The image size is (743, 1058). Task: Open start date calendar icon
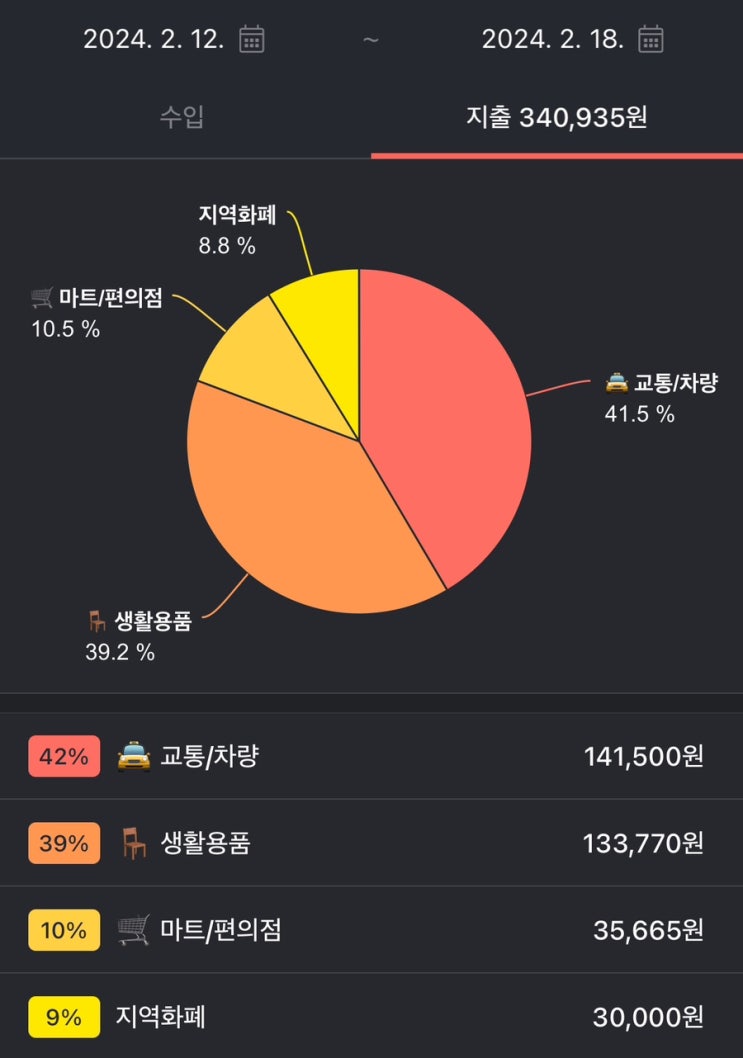pos(252,39)
